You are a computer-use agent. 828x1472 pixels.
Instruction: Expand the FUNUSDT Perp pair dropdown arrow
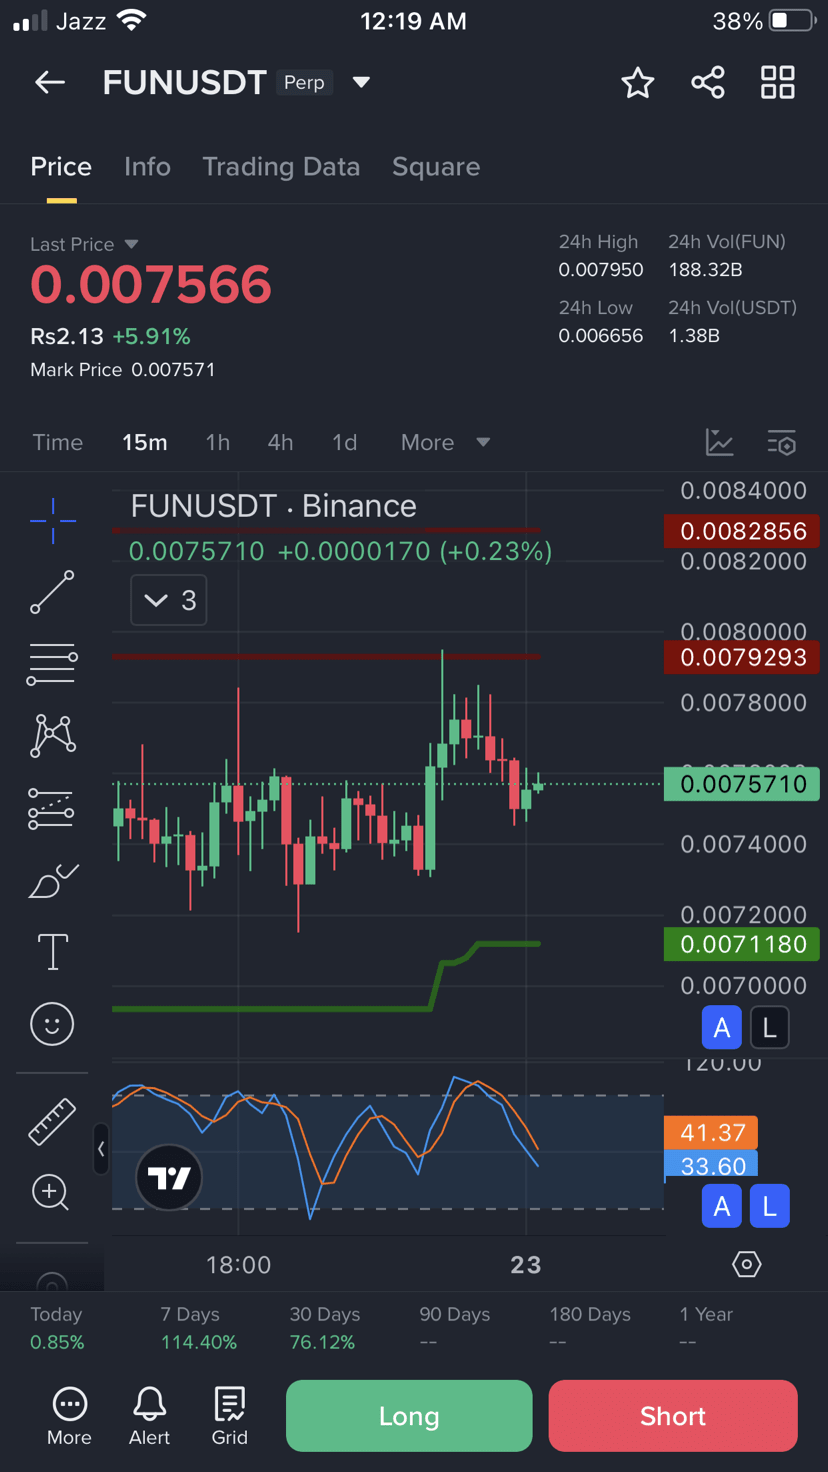362,82
